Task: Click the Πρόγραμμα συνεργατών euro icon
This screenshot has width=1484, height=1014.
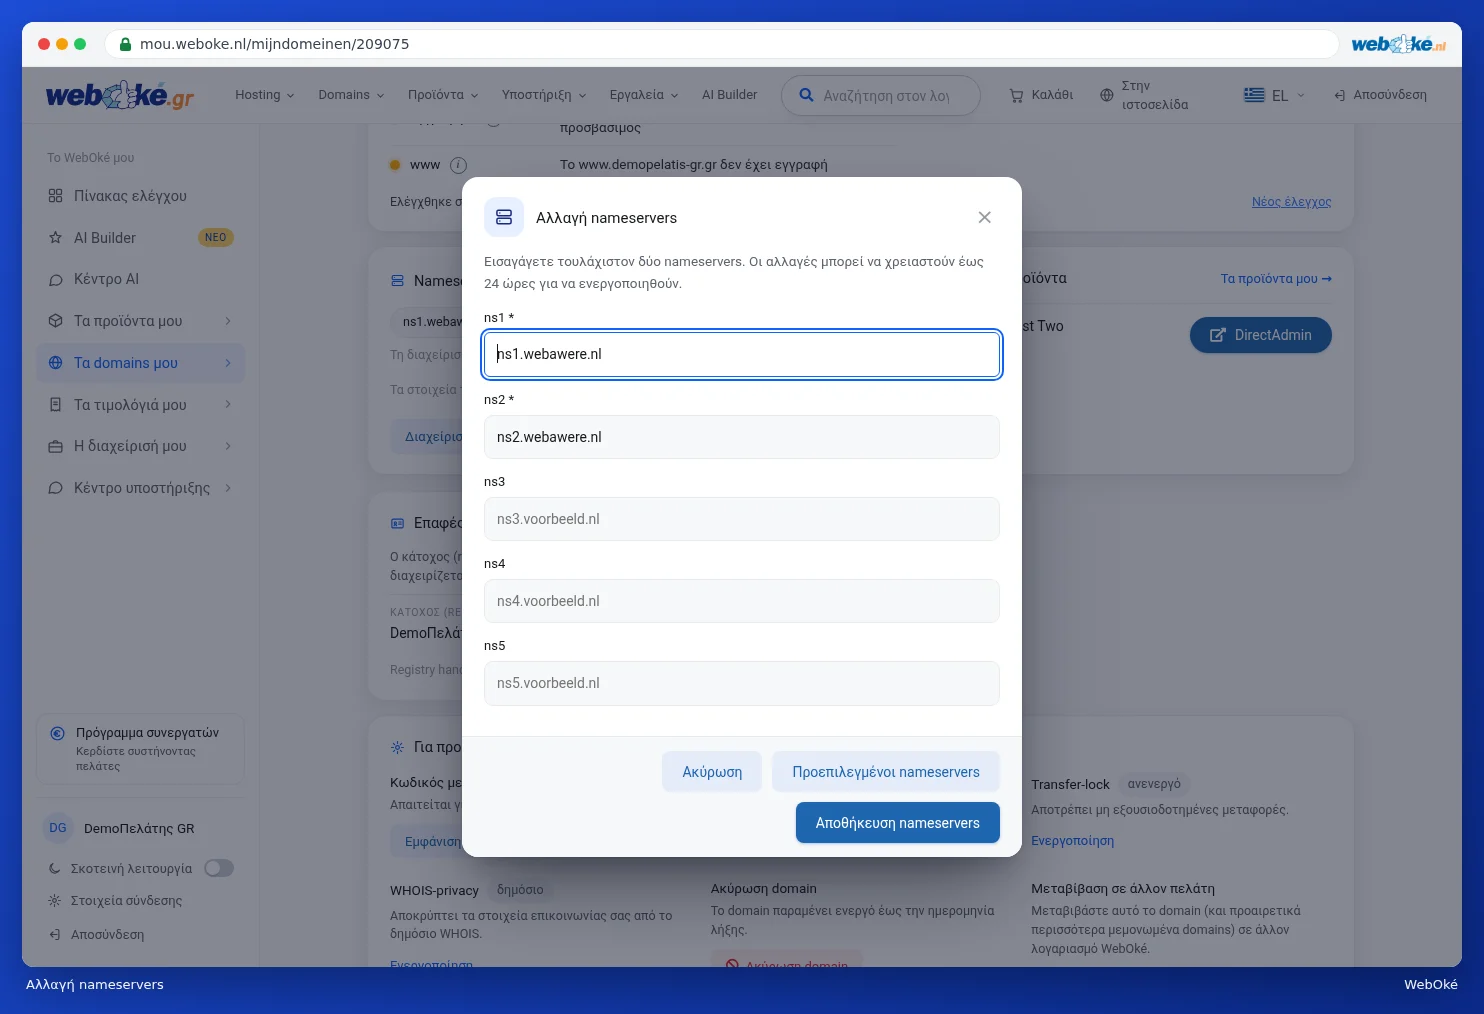Action: coord(58,733)
